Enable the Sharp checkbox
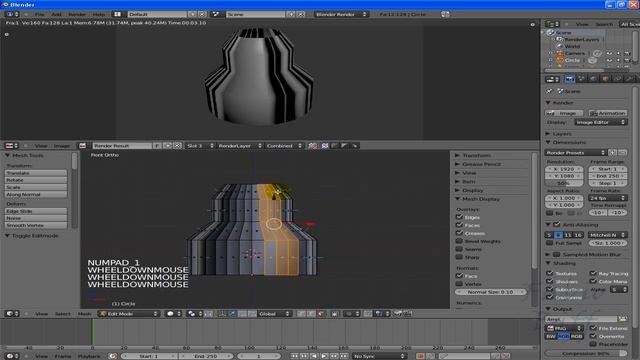640x360 pixels. click(x=459, y=257)
